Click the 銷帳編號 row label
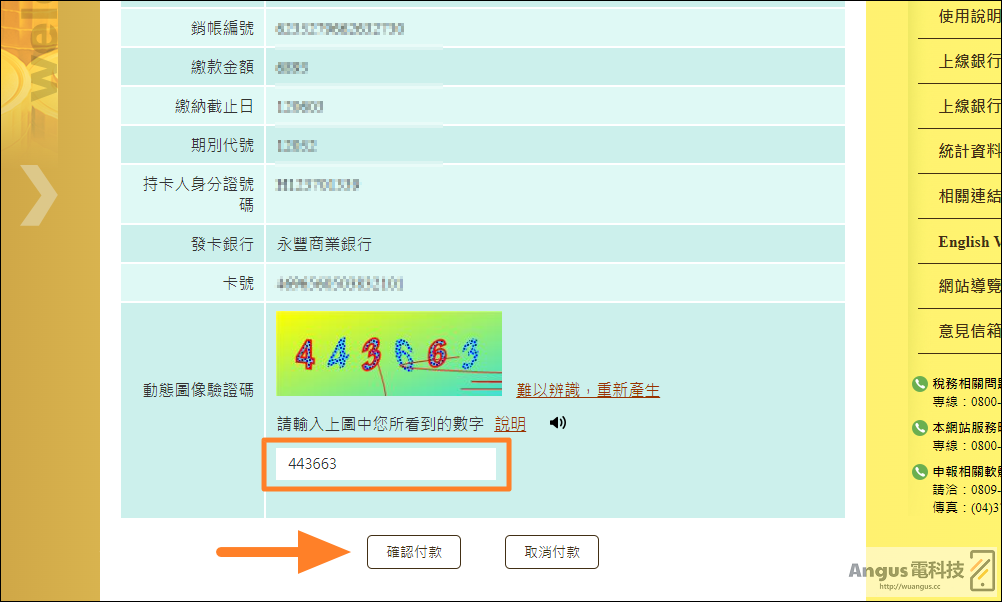 [x=222, y=28]
